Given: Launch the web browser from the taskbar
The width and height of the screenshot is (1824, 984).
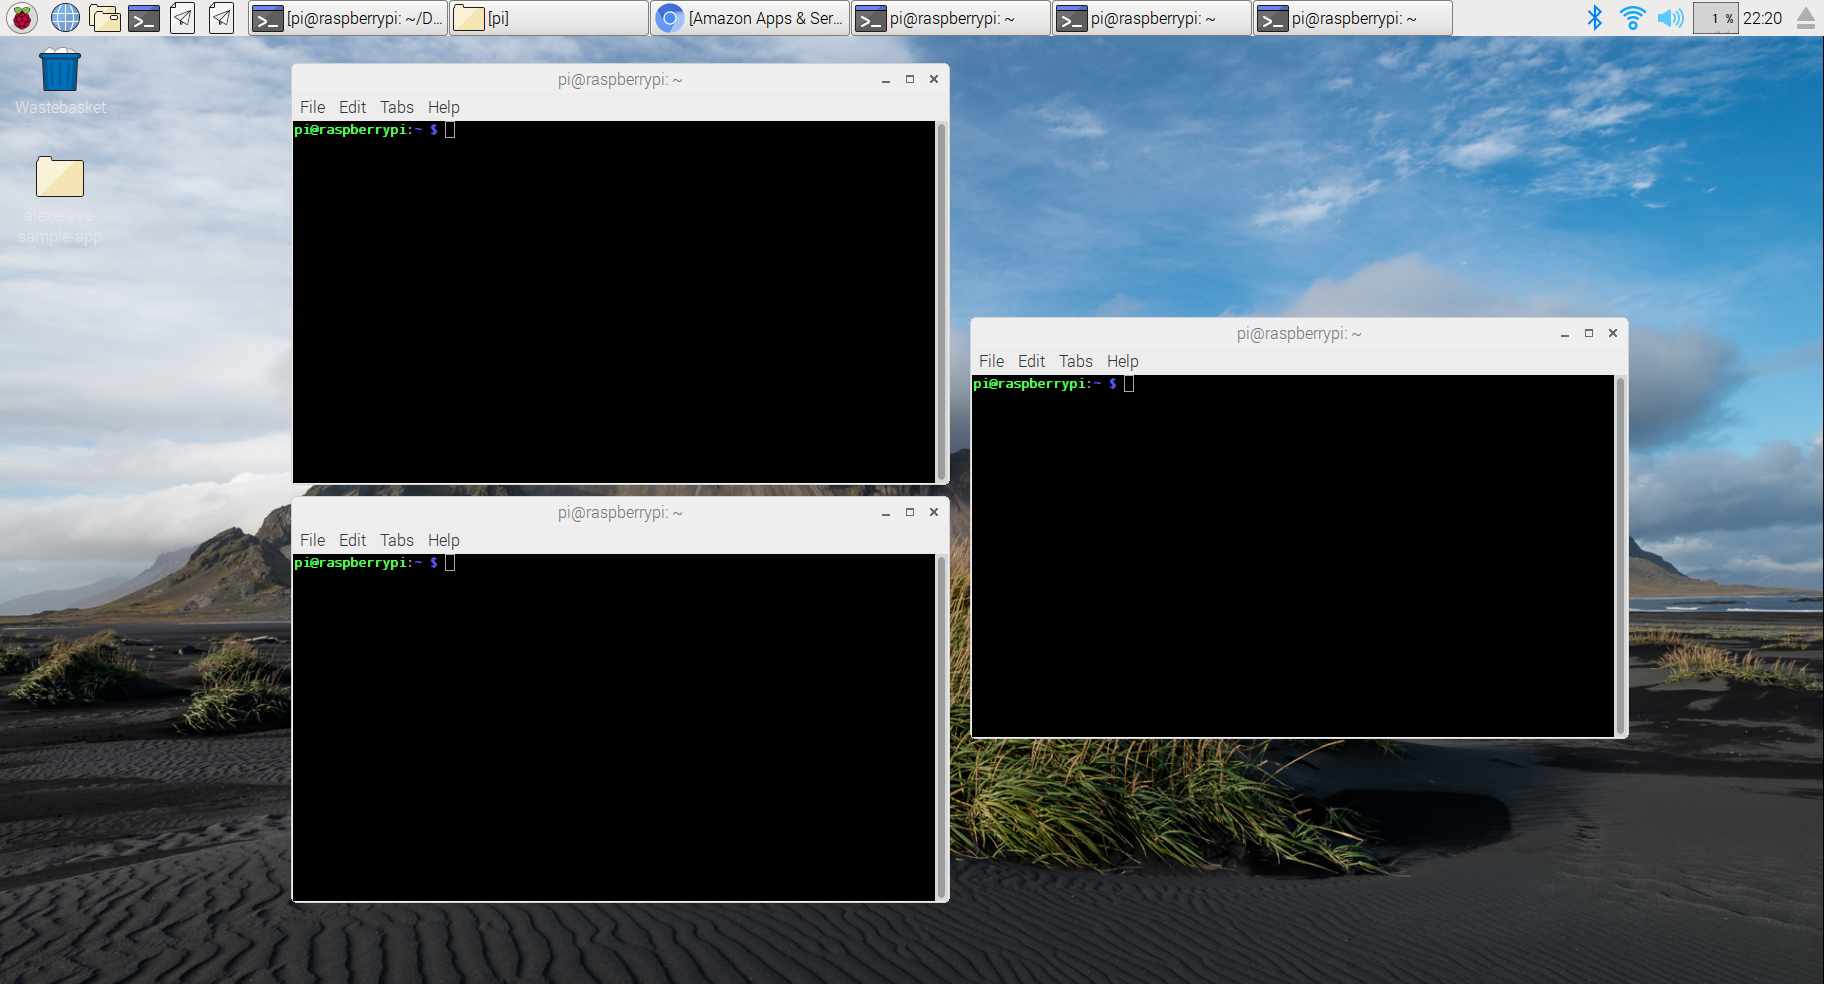Looking at the screenshot, I should click(x=64, y=17).
